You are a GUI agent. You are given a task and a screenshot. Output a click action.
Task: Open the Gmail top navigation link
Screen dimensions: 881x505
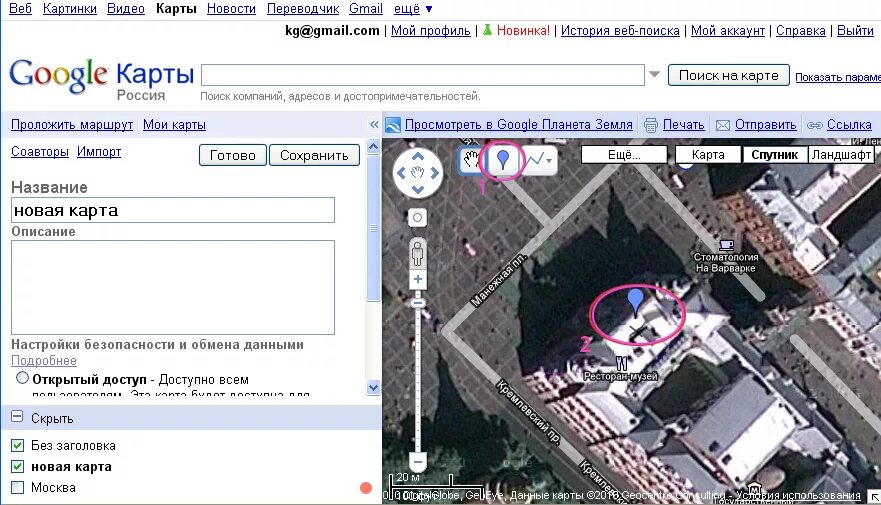[x=366, y=8]
